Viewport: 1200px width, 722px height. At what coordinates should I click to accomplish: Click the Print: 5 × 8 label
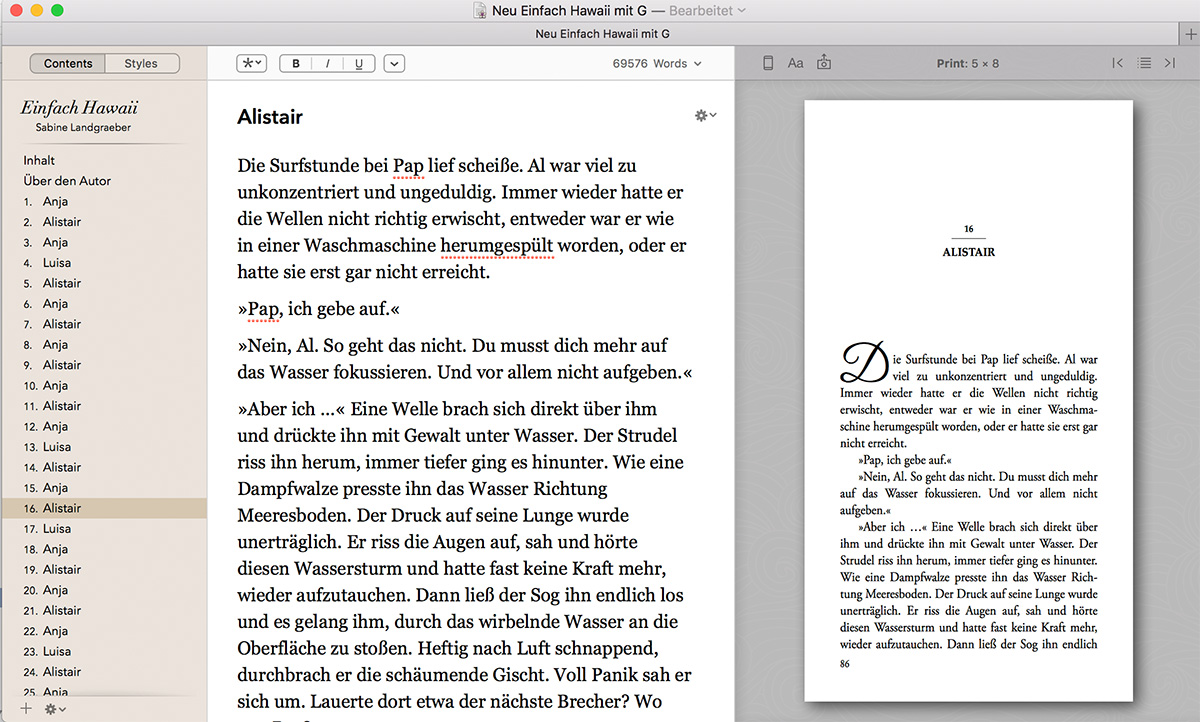(x=967, y=63)
